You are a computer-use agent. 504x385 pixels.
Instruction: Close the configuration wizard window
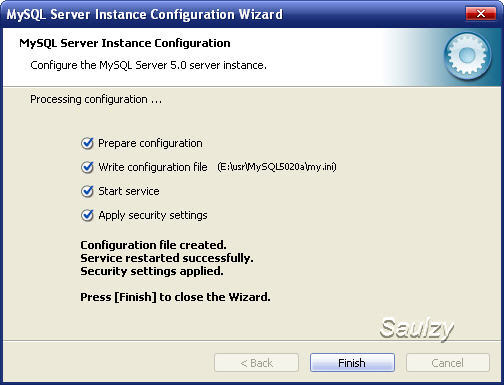[x=480, y=14]
